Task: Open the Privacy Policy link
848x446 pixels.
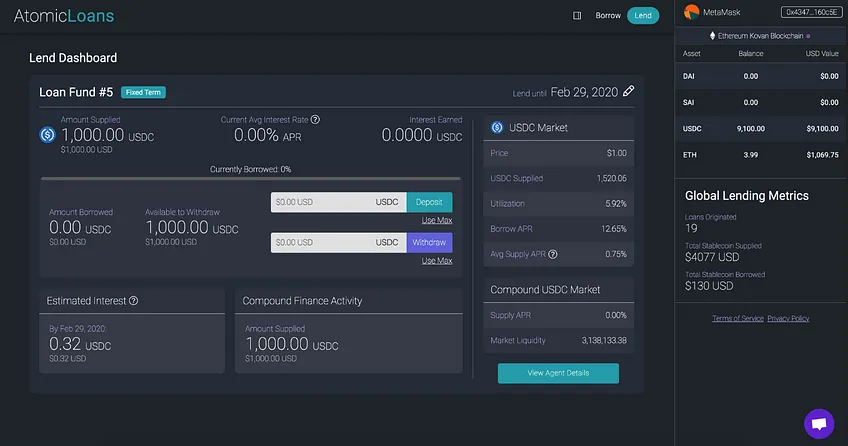Action: coord(788,318)
